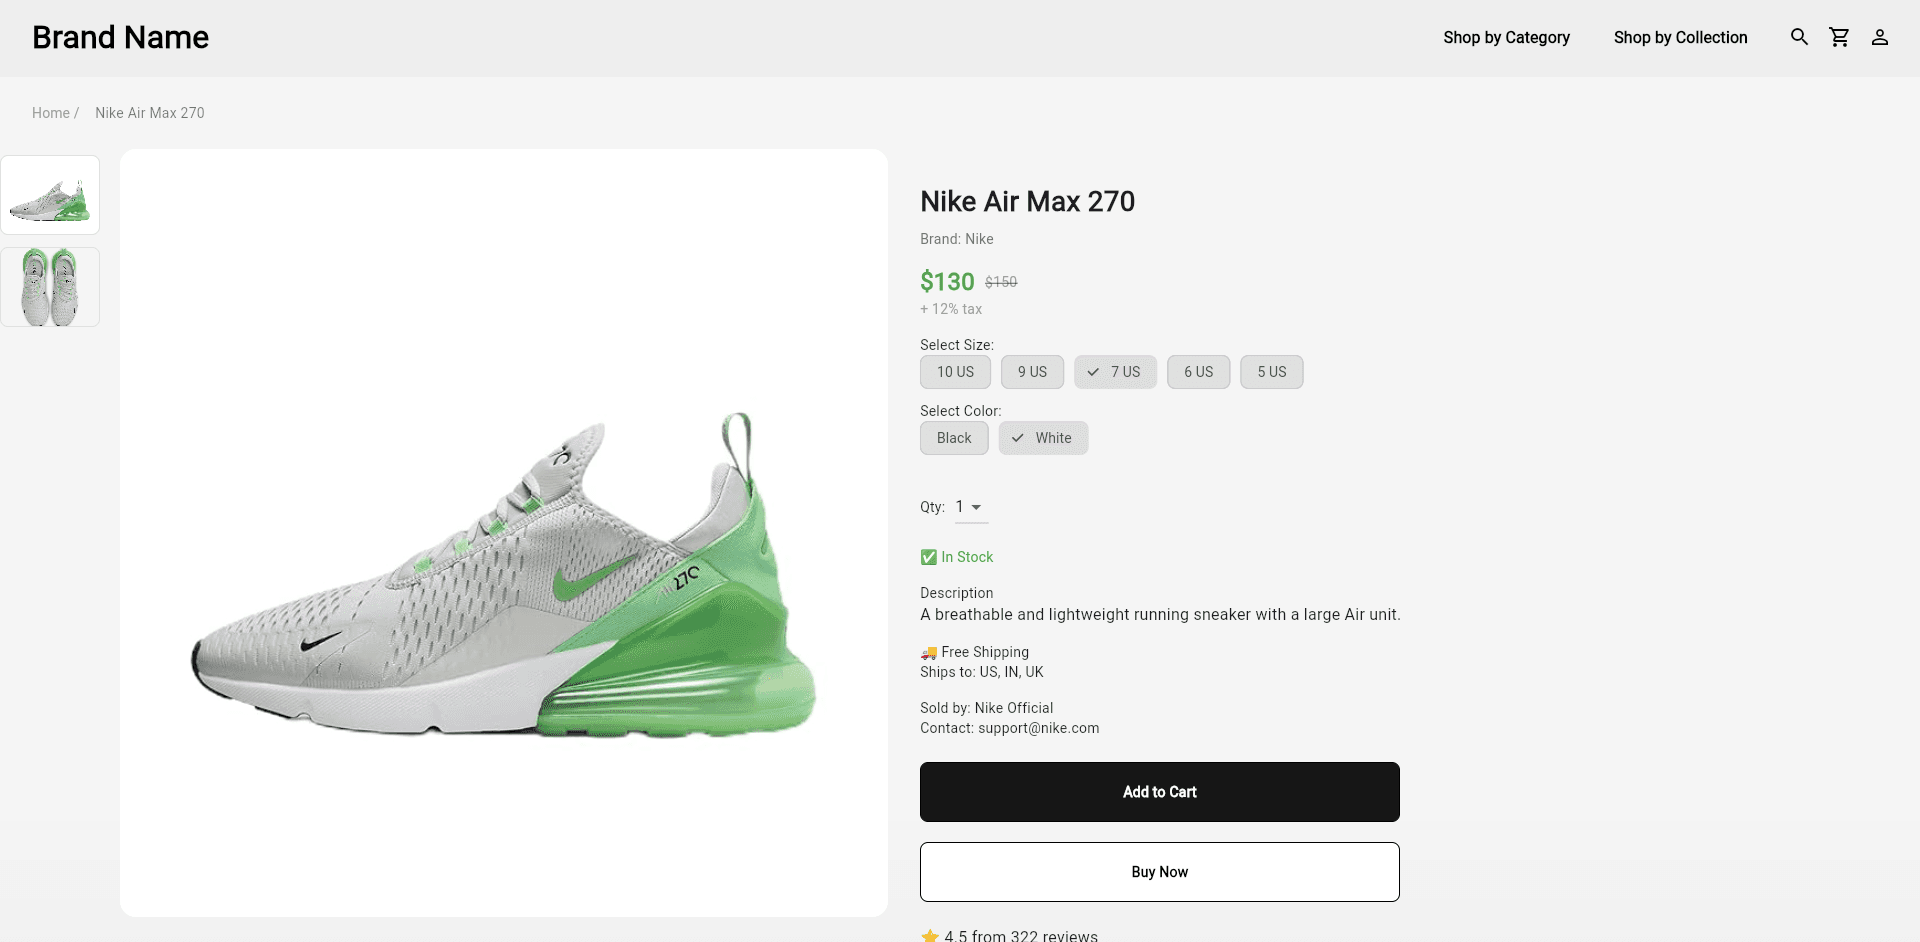This screenshot has width=1920, height=942.
Task: Select the White color option
Action: pyautogui.click(x=1043, y=438)
